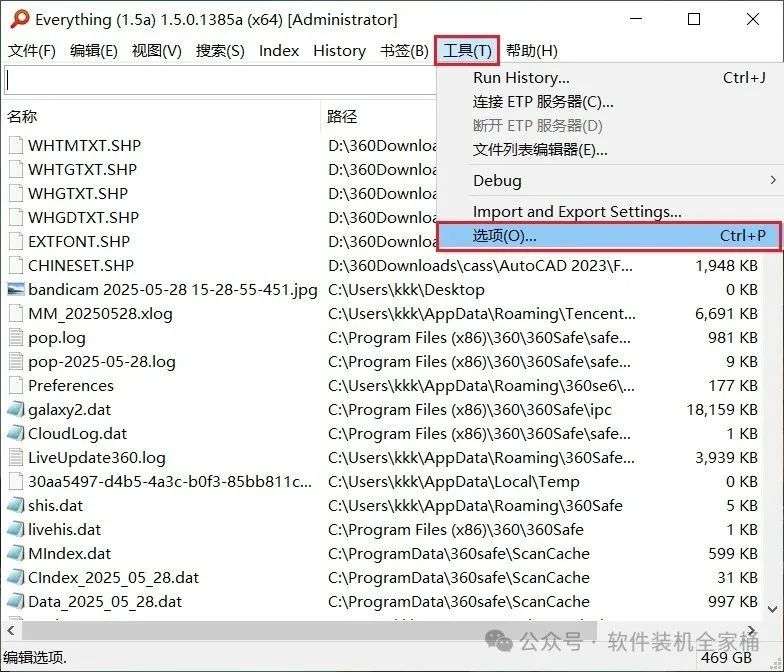Click the file icon beside WHTMTXT.SHP
The height and width of the screenshot is (672, 784).
(x=16, y=146)
